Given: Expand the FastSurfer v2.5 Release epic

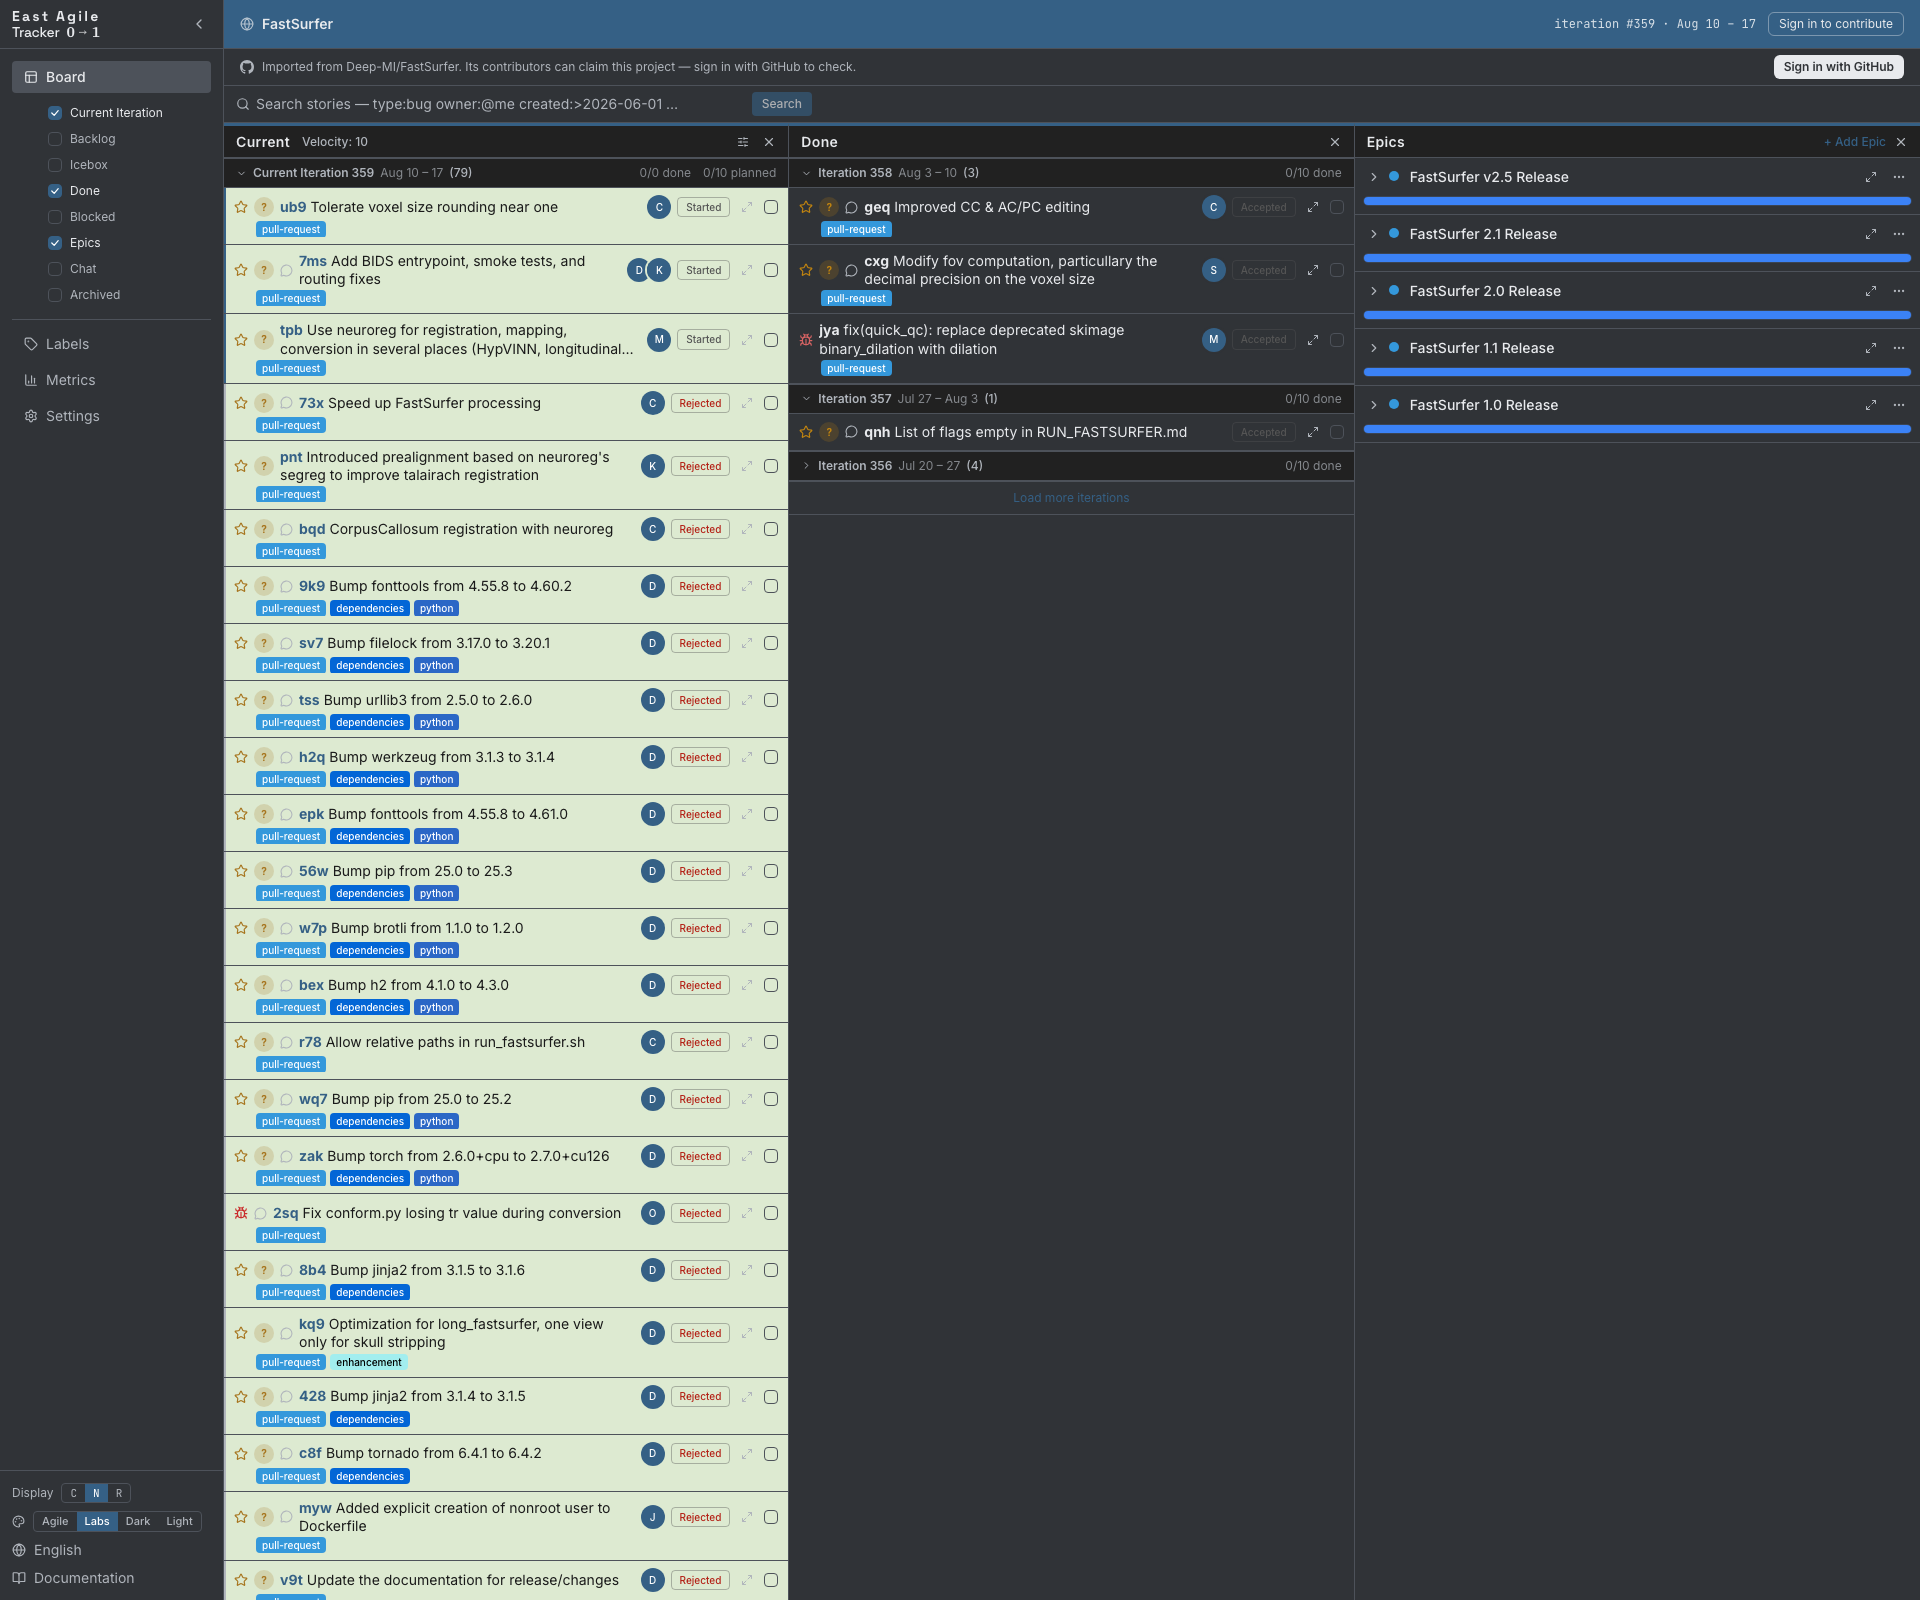Looking at the screenshot, I should [1374, 177].
